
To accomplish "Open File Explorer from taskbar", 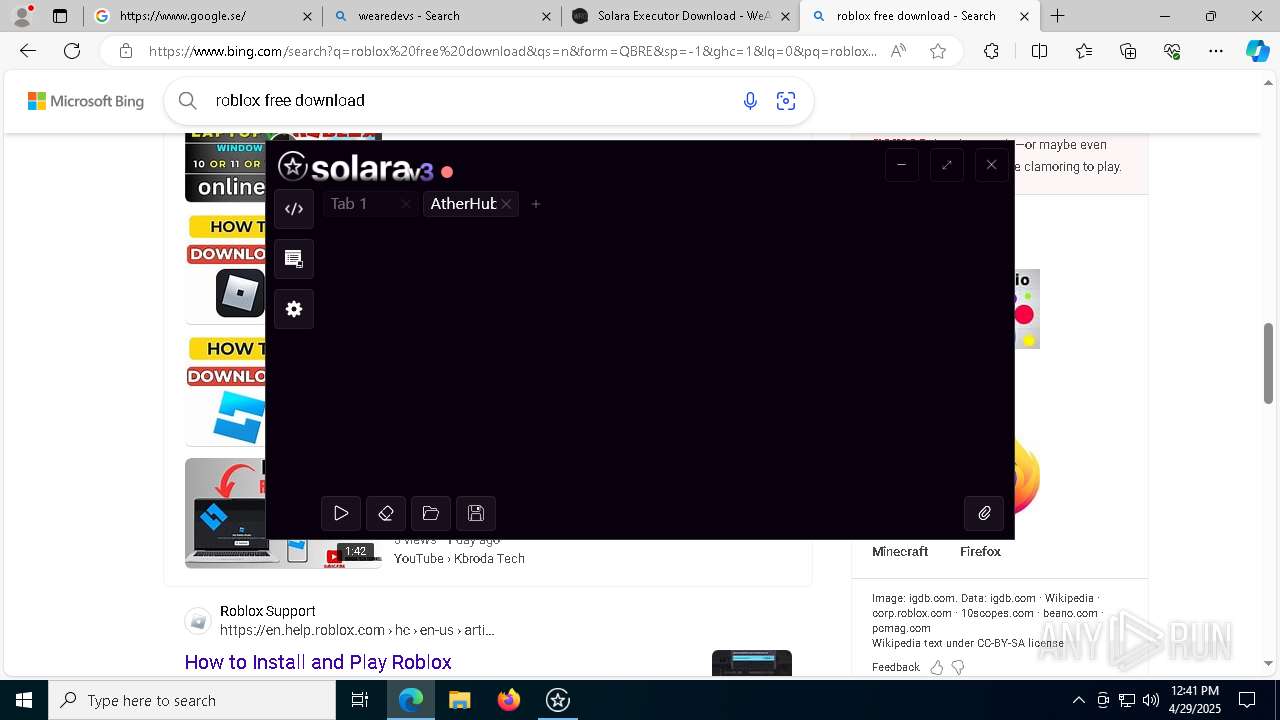I will (459, 700).
